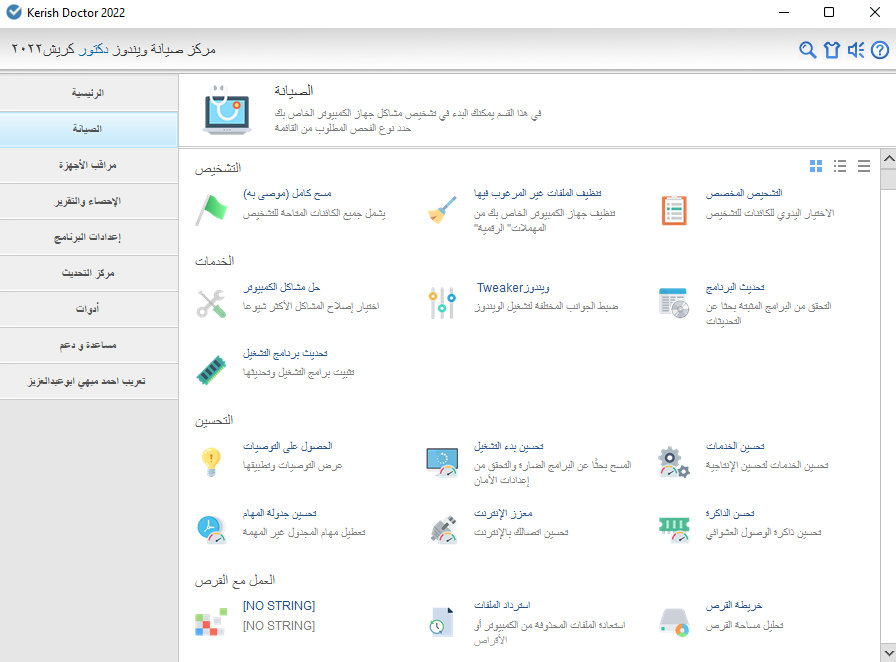Open الرئيسية home sidebar tab

click(89, 93)
